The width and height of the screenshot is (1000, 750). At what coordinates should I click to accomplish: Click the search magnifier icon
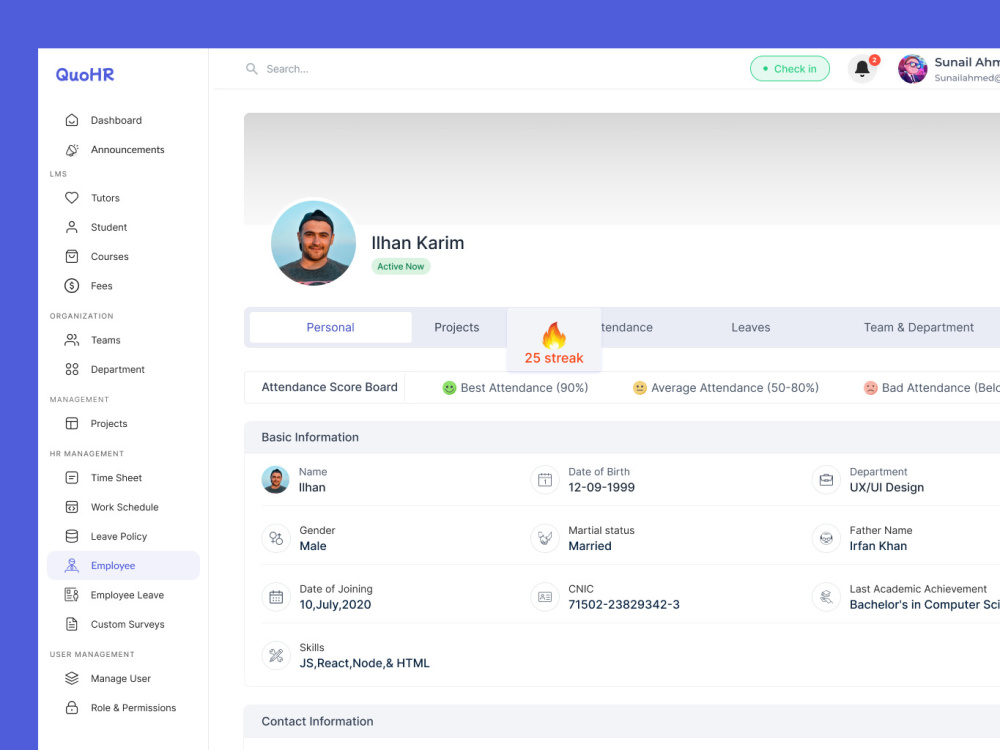[x=252, y=69]
